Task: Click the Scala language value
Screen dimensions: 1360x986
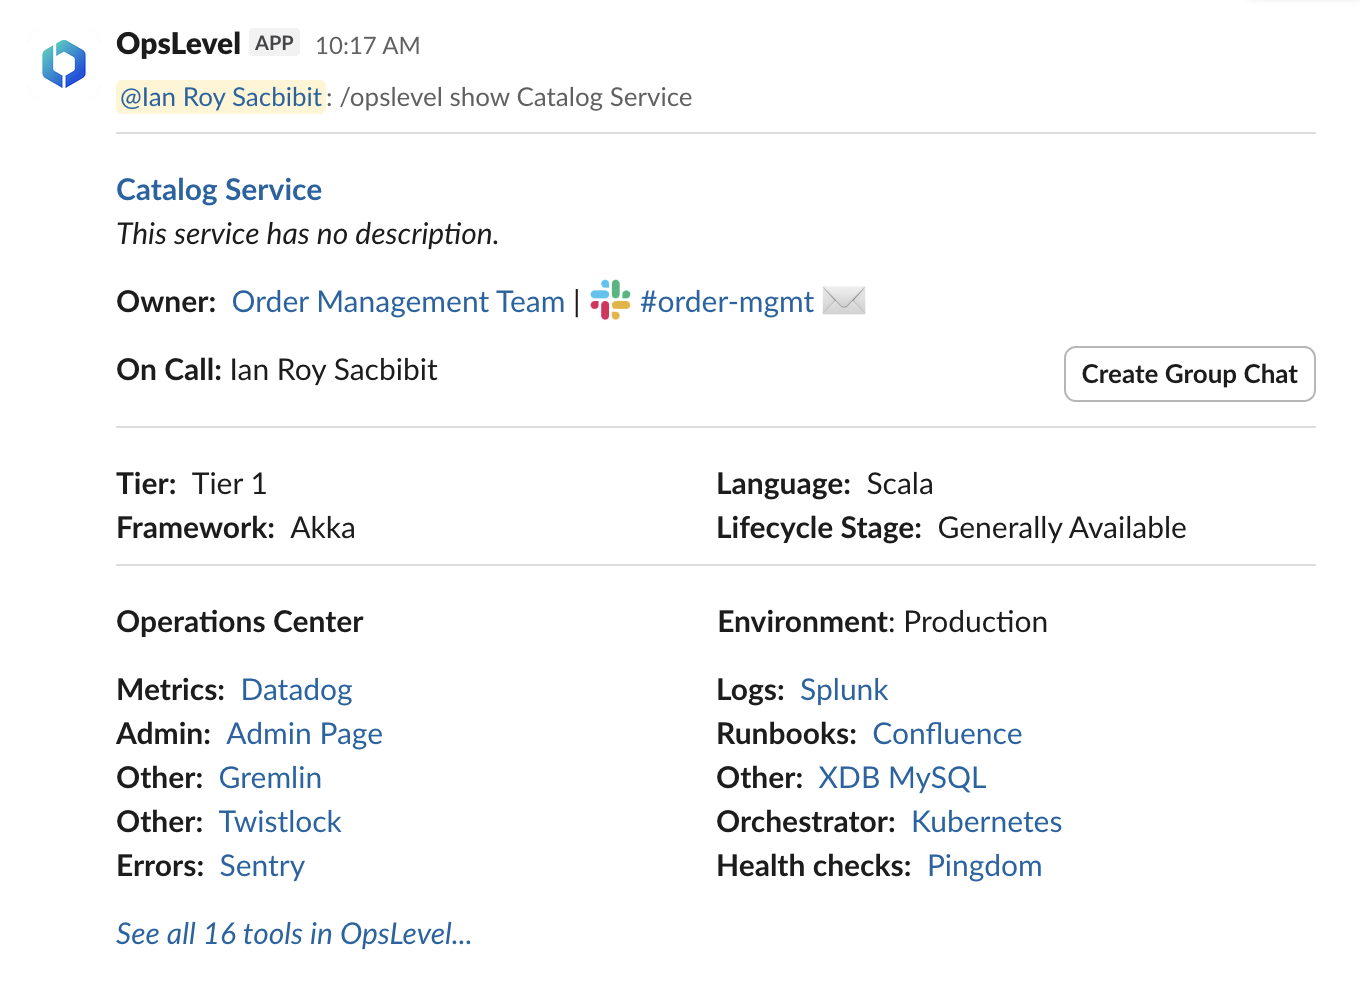Action: tap(899, 484)
